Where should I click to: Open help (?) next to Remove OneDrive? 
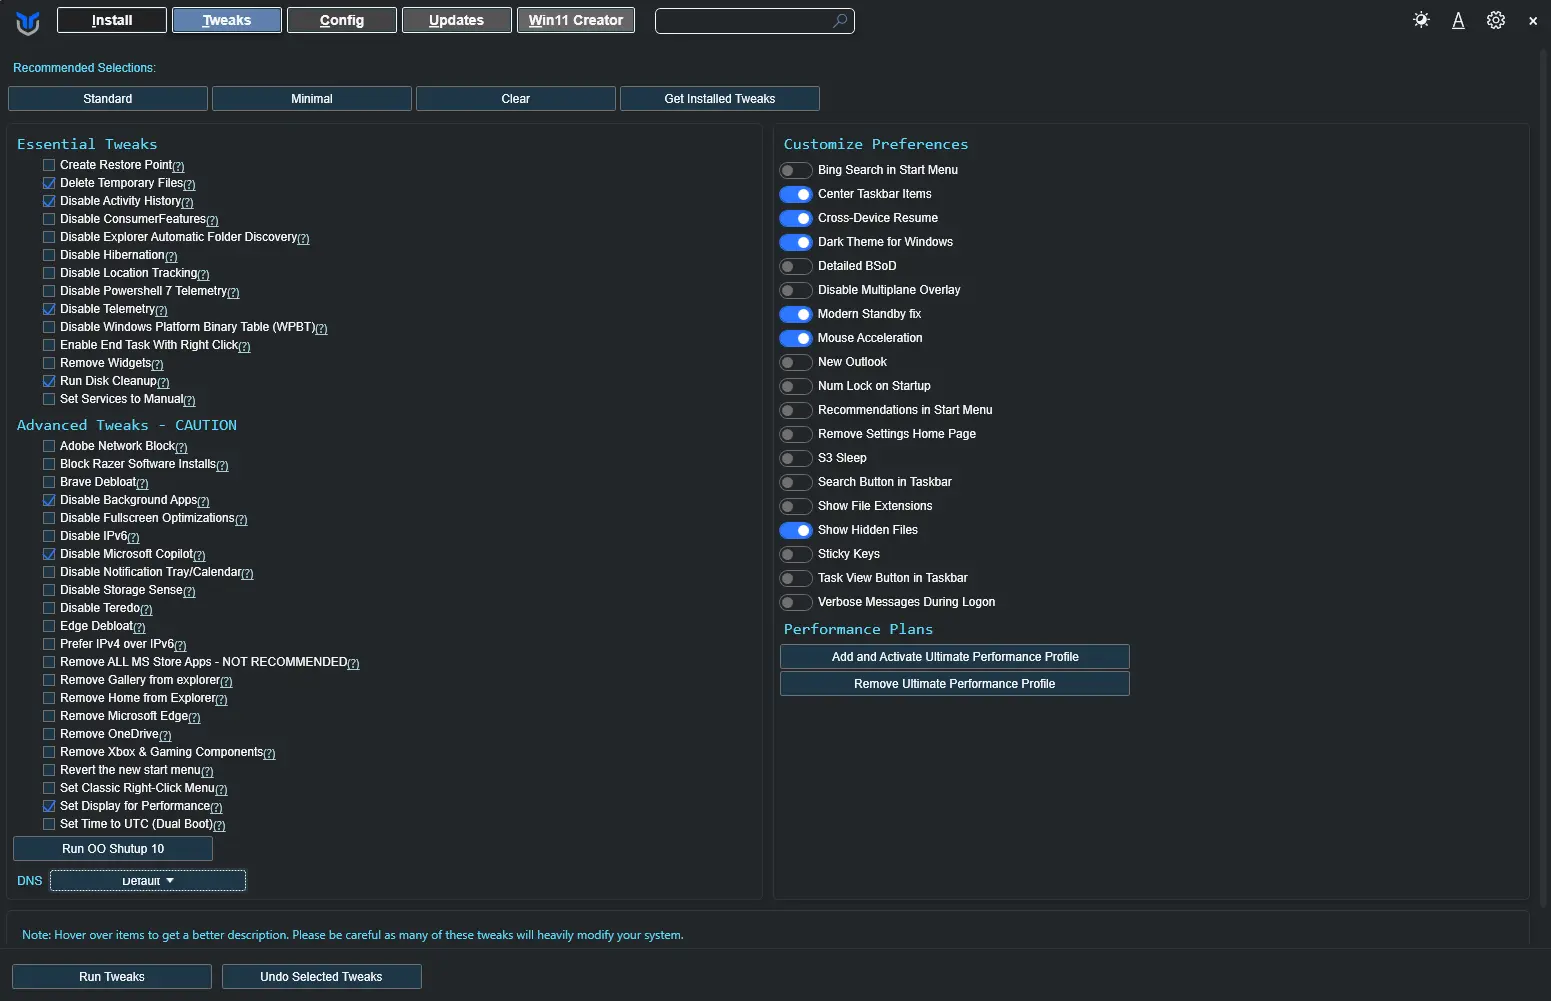(x=165, y=735)
